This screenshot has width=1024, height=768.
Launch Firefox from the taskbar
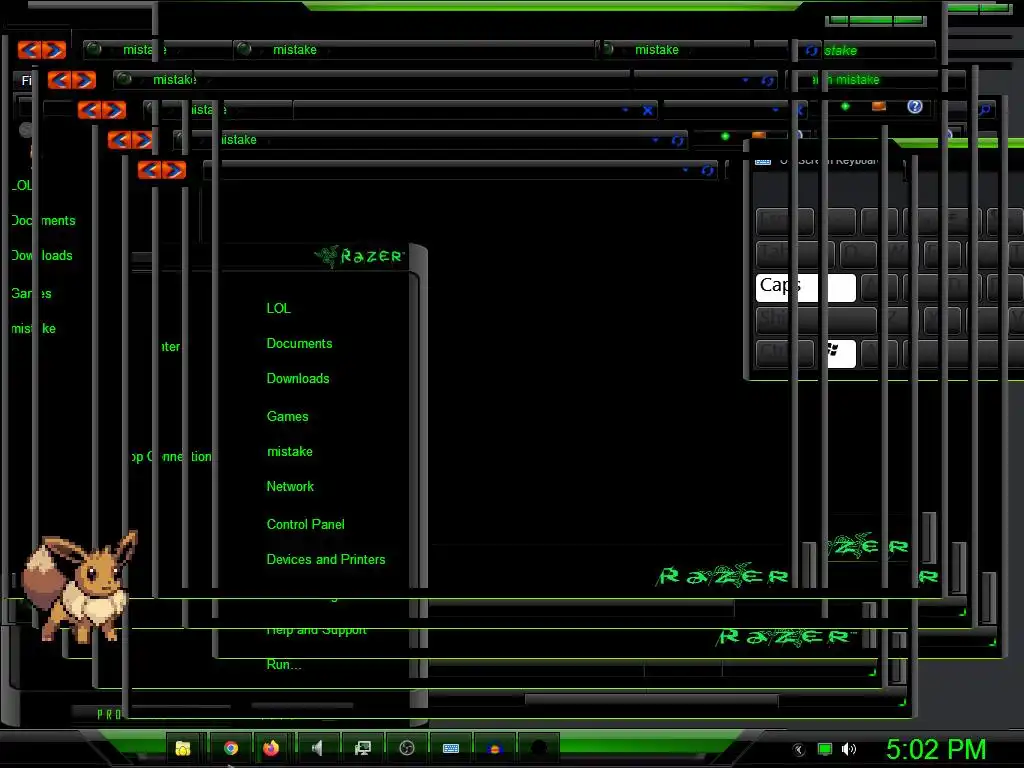click(x=271, y=748)
